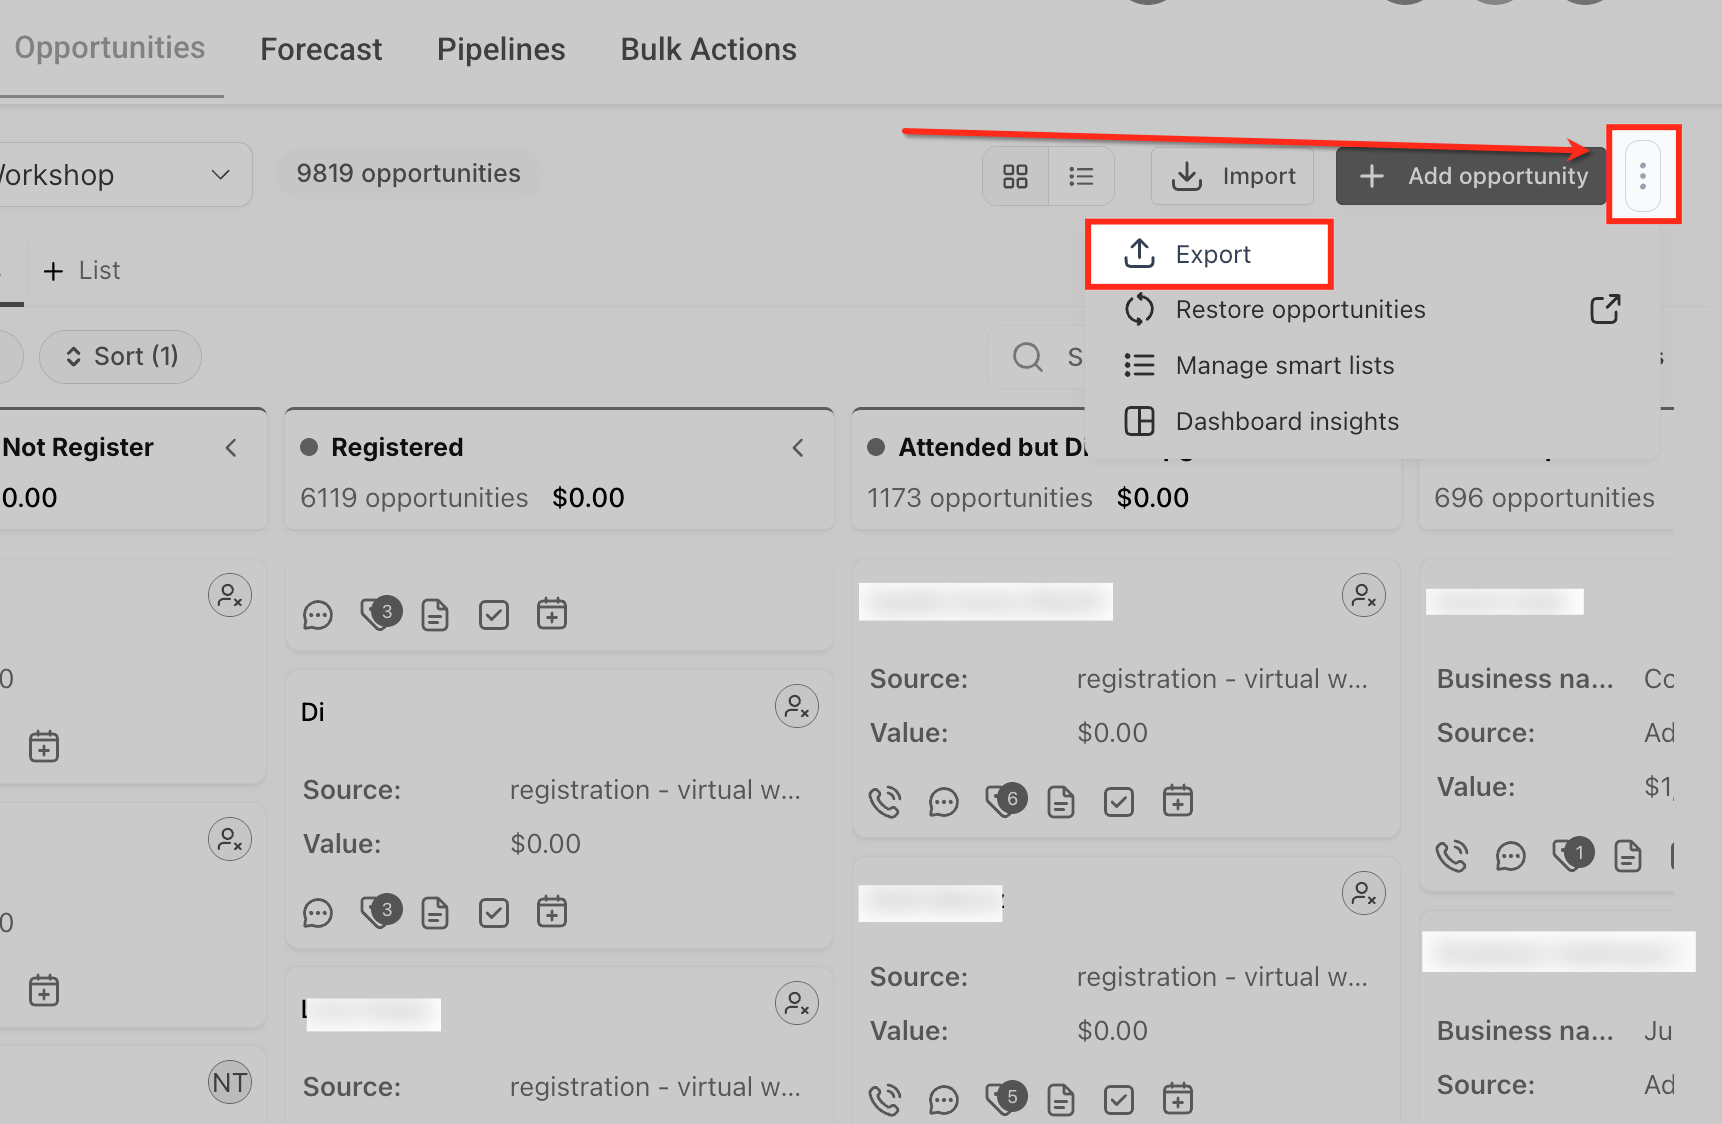
Task: Open conversation icon on Di card
Action: 318,913
